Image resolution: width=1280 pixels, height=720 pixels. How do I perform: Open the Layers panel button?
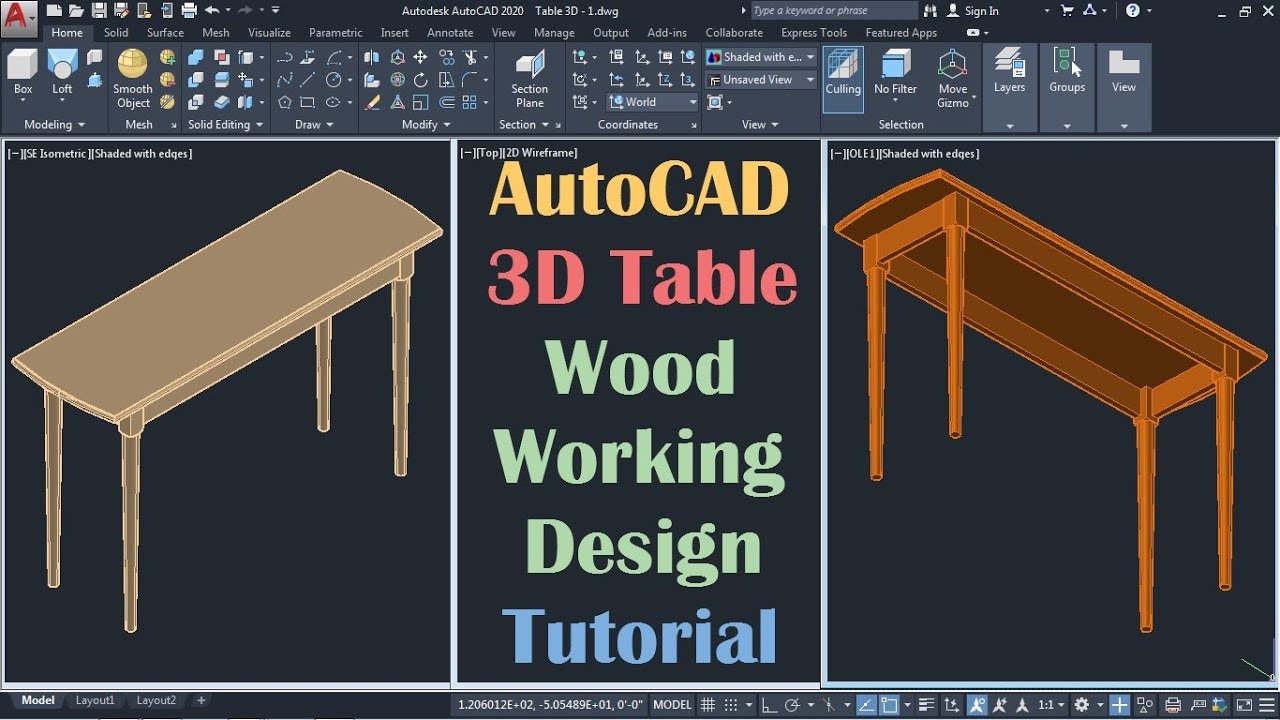tap(1009, 71)
